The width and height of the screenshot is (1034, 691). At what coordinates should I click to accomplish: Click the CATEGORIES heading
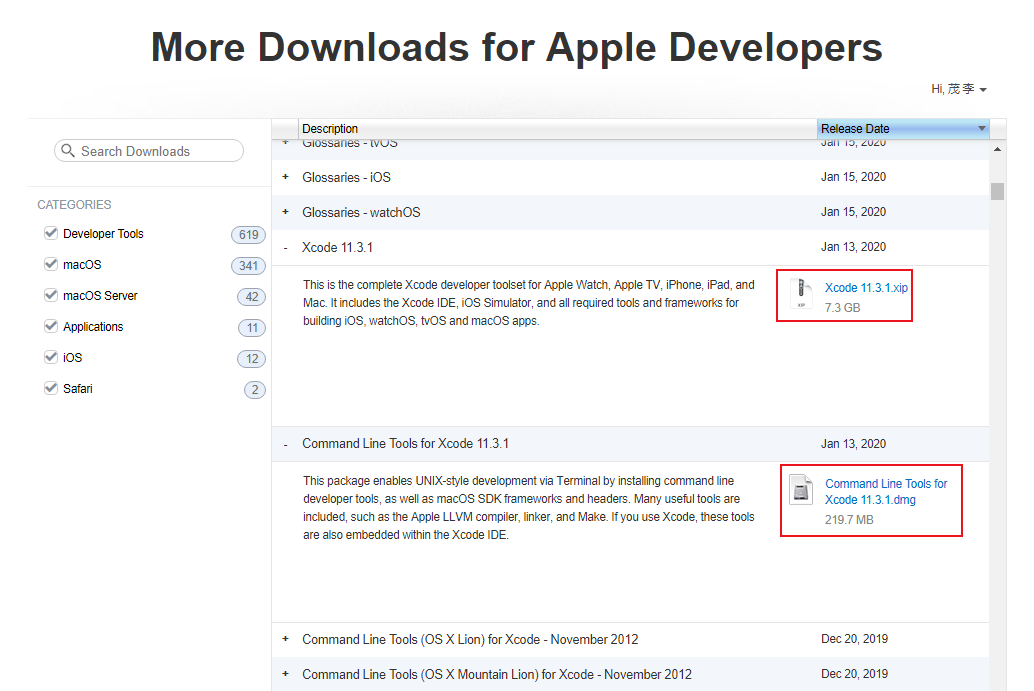click(x=74, y=204)
